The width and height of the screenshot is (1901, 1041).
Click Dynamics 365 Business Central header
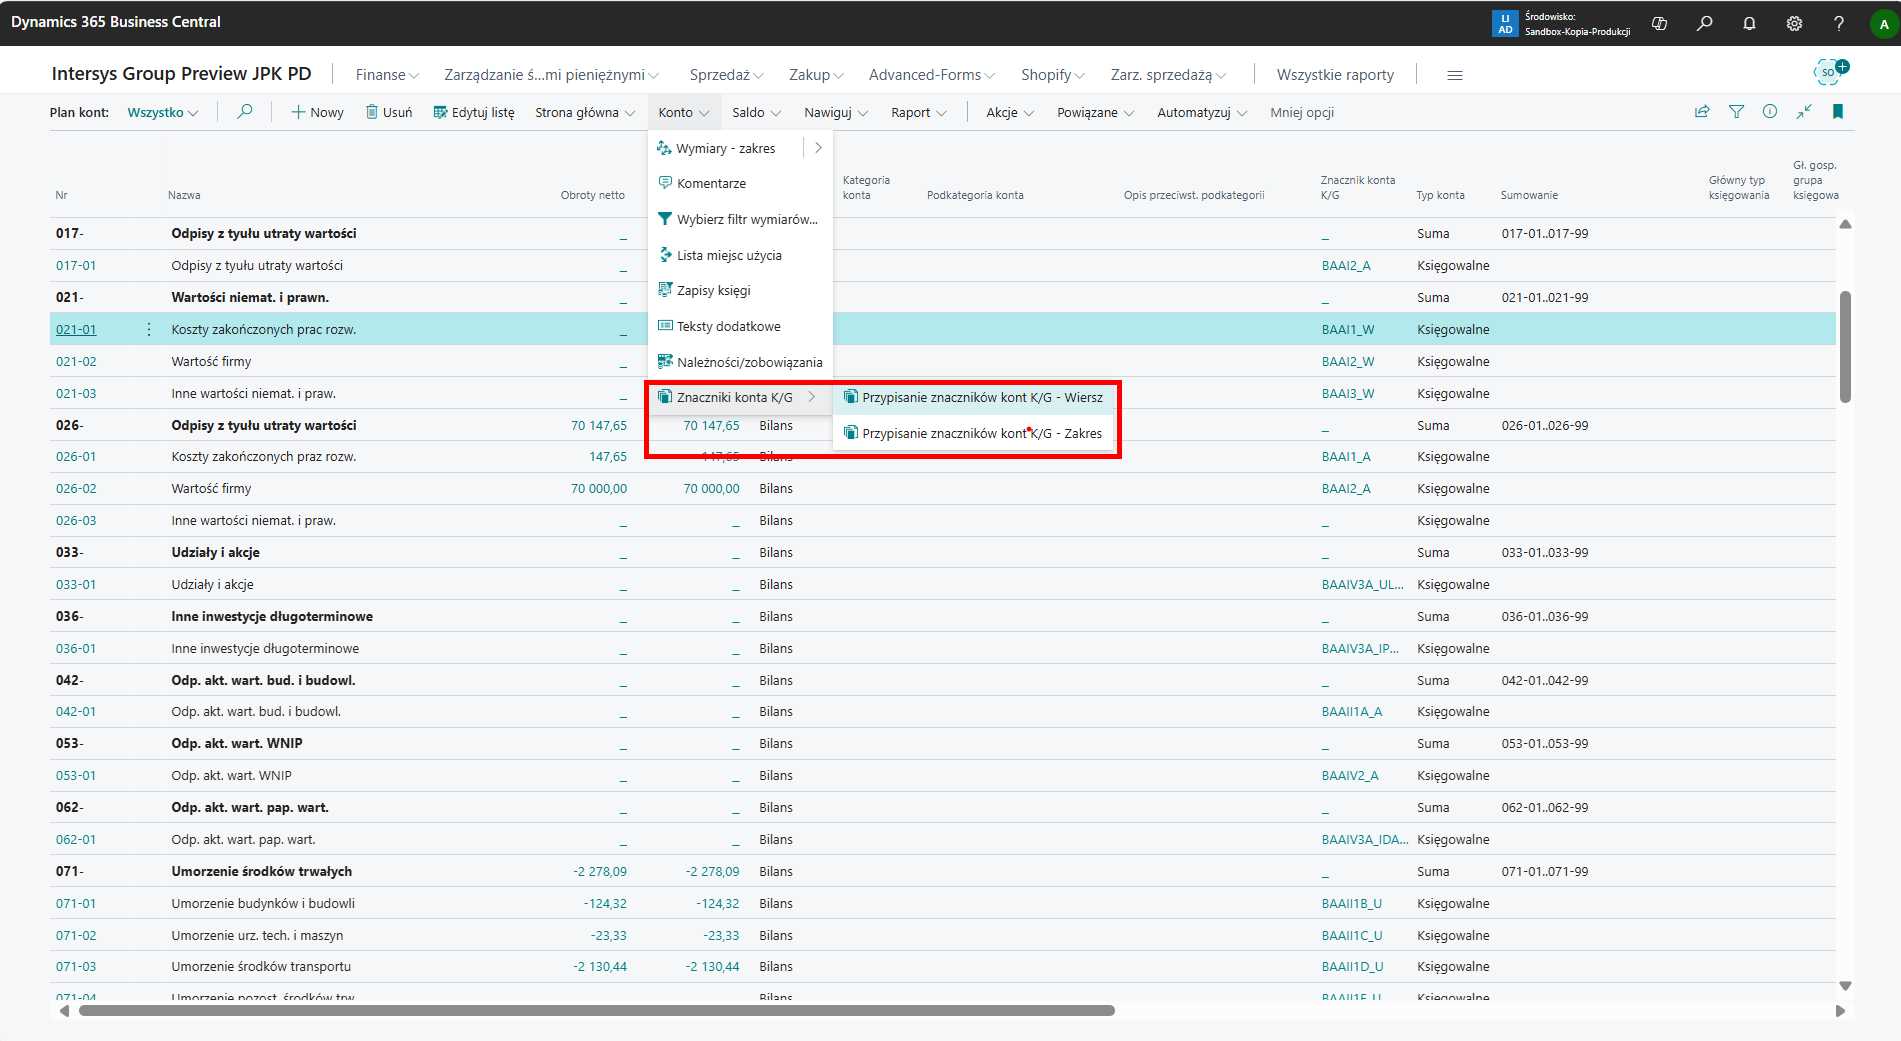(116, 22)
